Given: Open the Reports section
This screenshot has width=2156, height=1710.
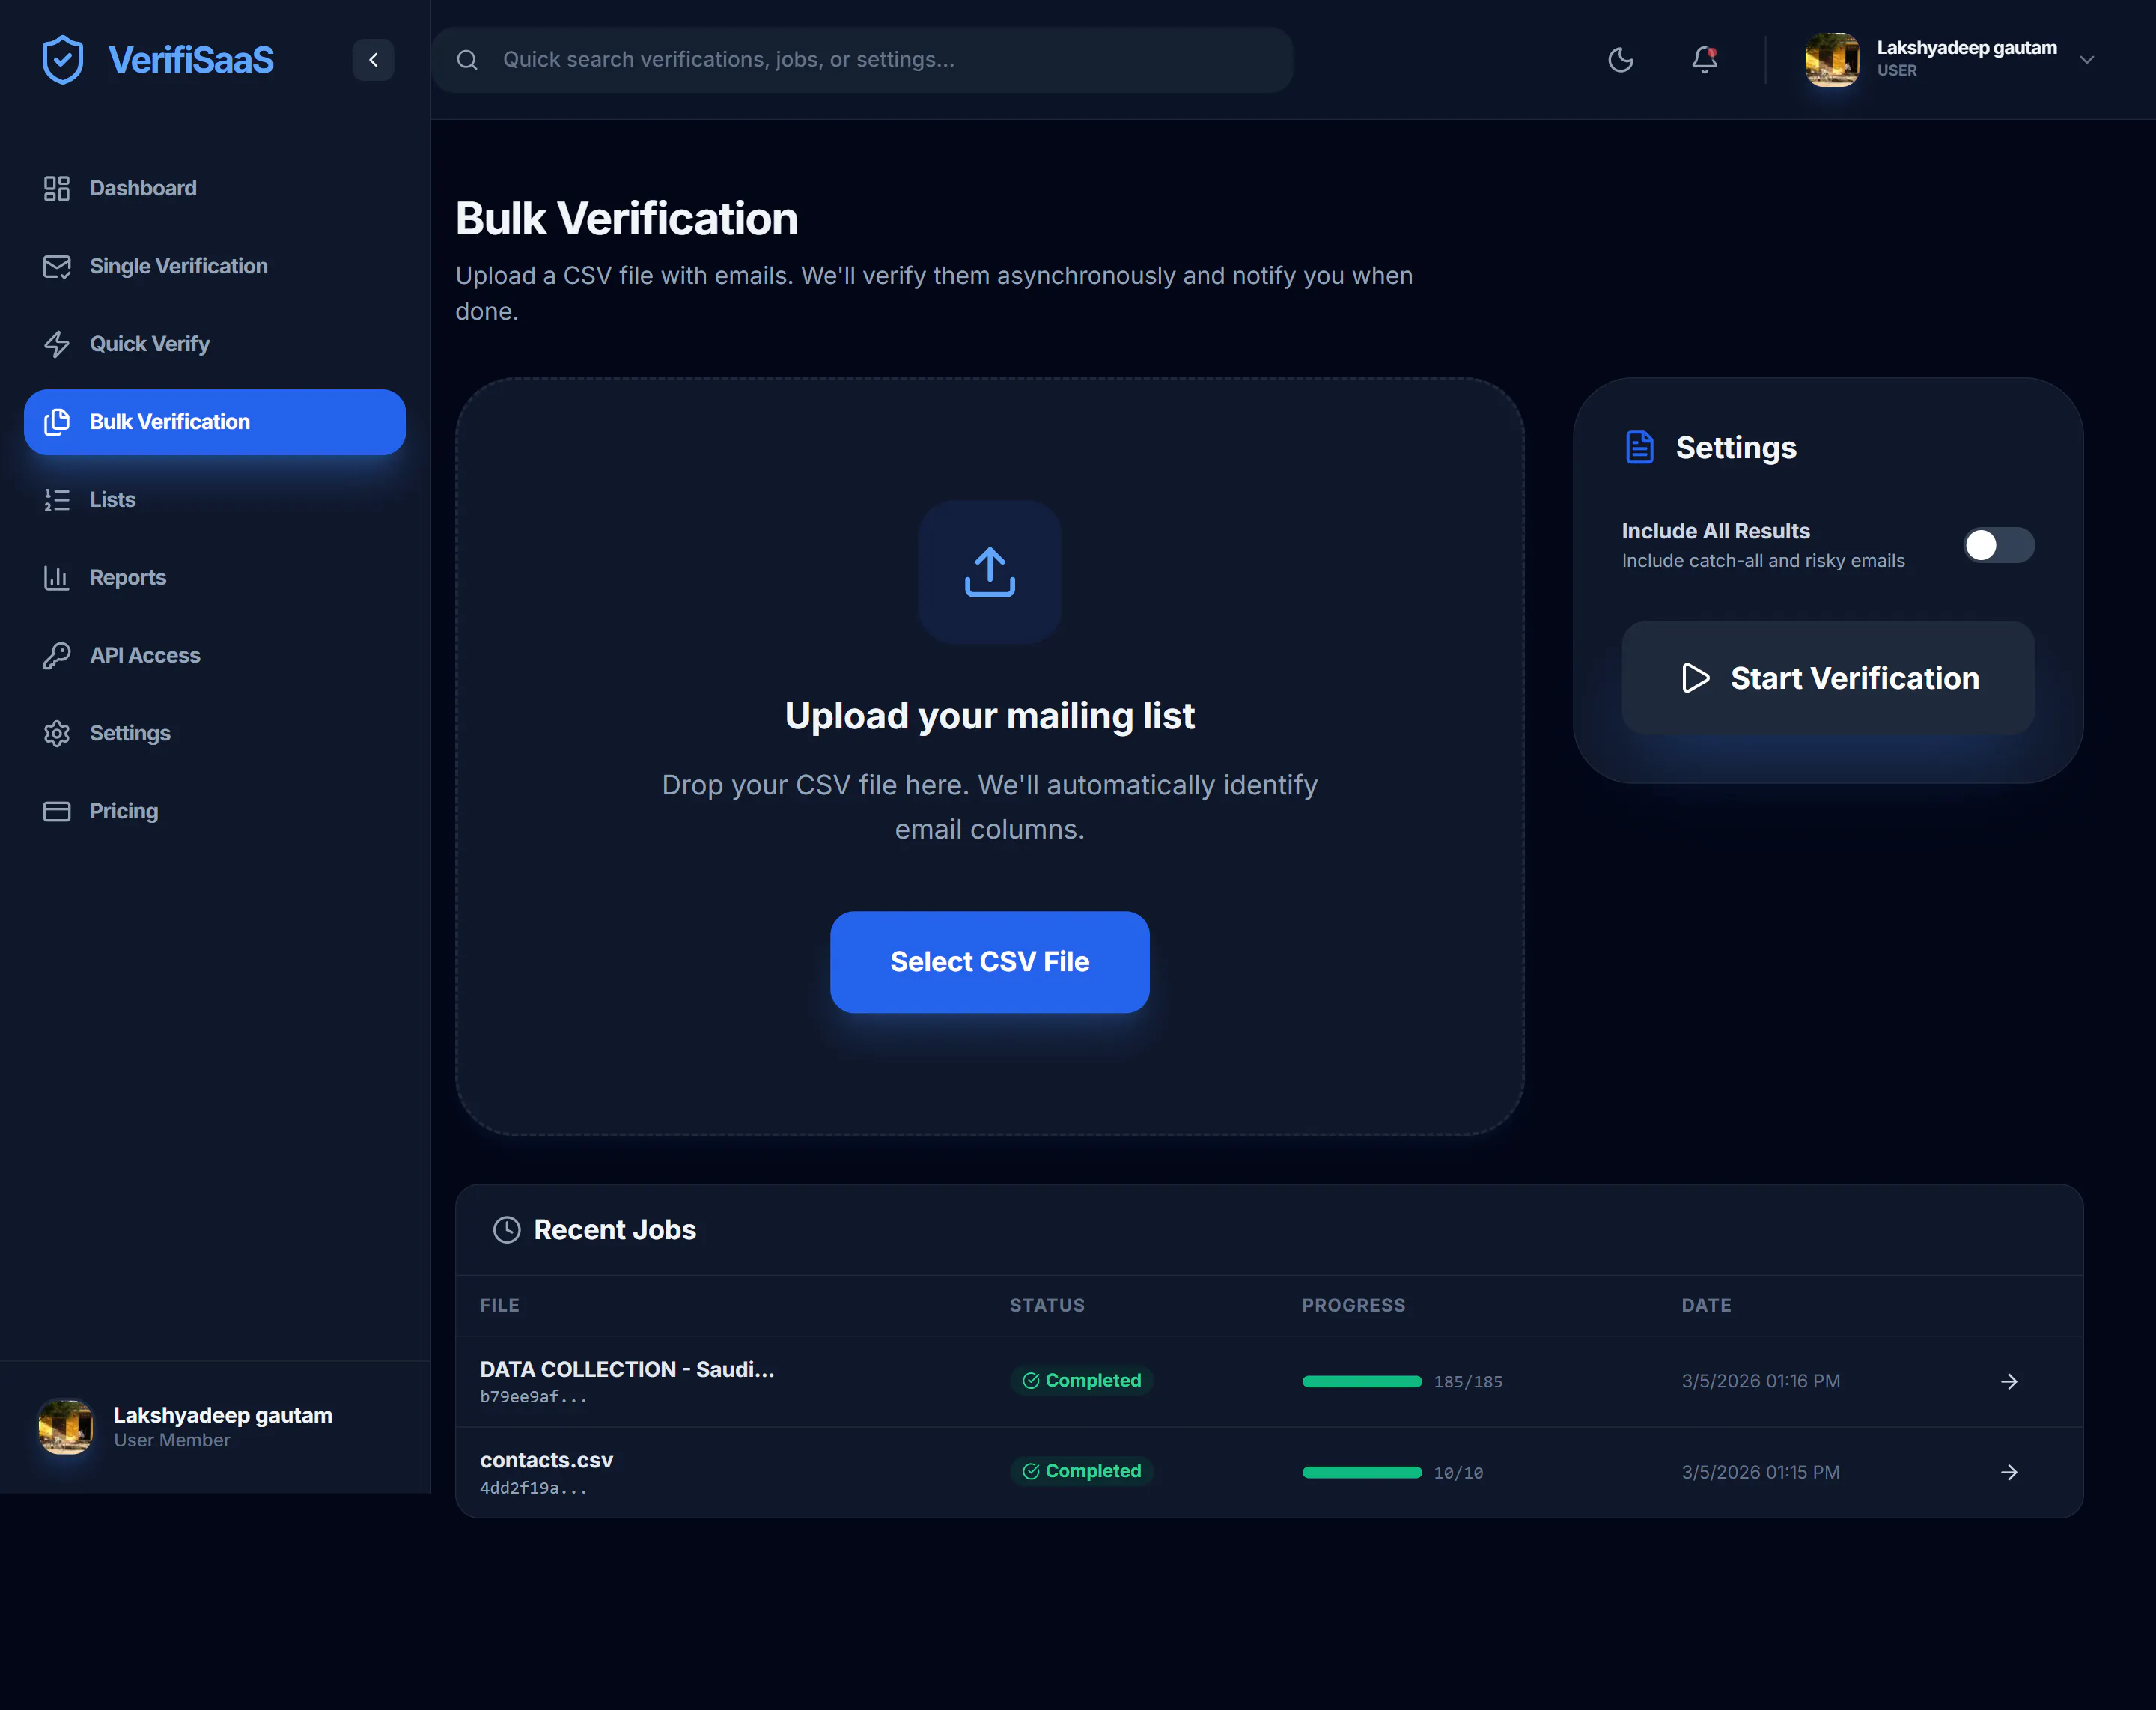Looking at the screenshot, I should click(x=215, y=578).
